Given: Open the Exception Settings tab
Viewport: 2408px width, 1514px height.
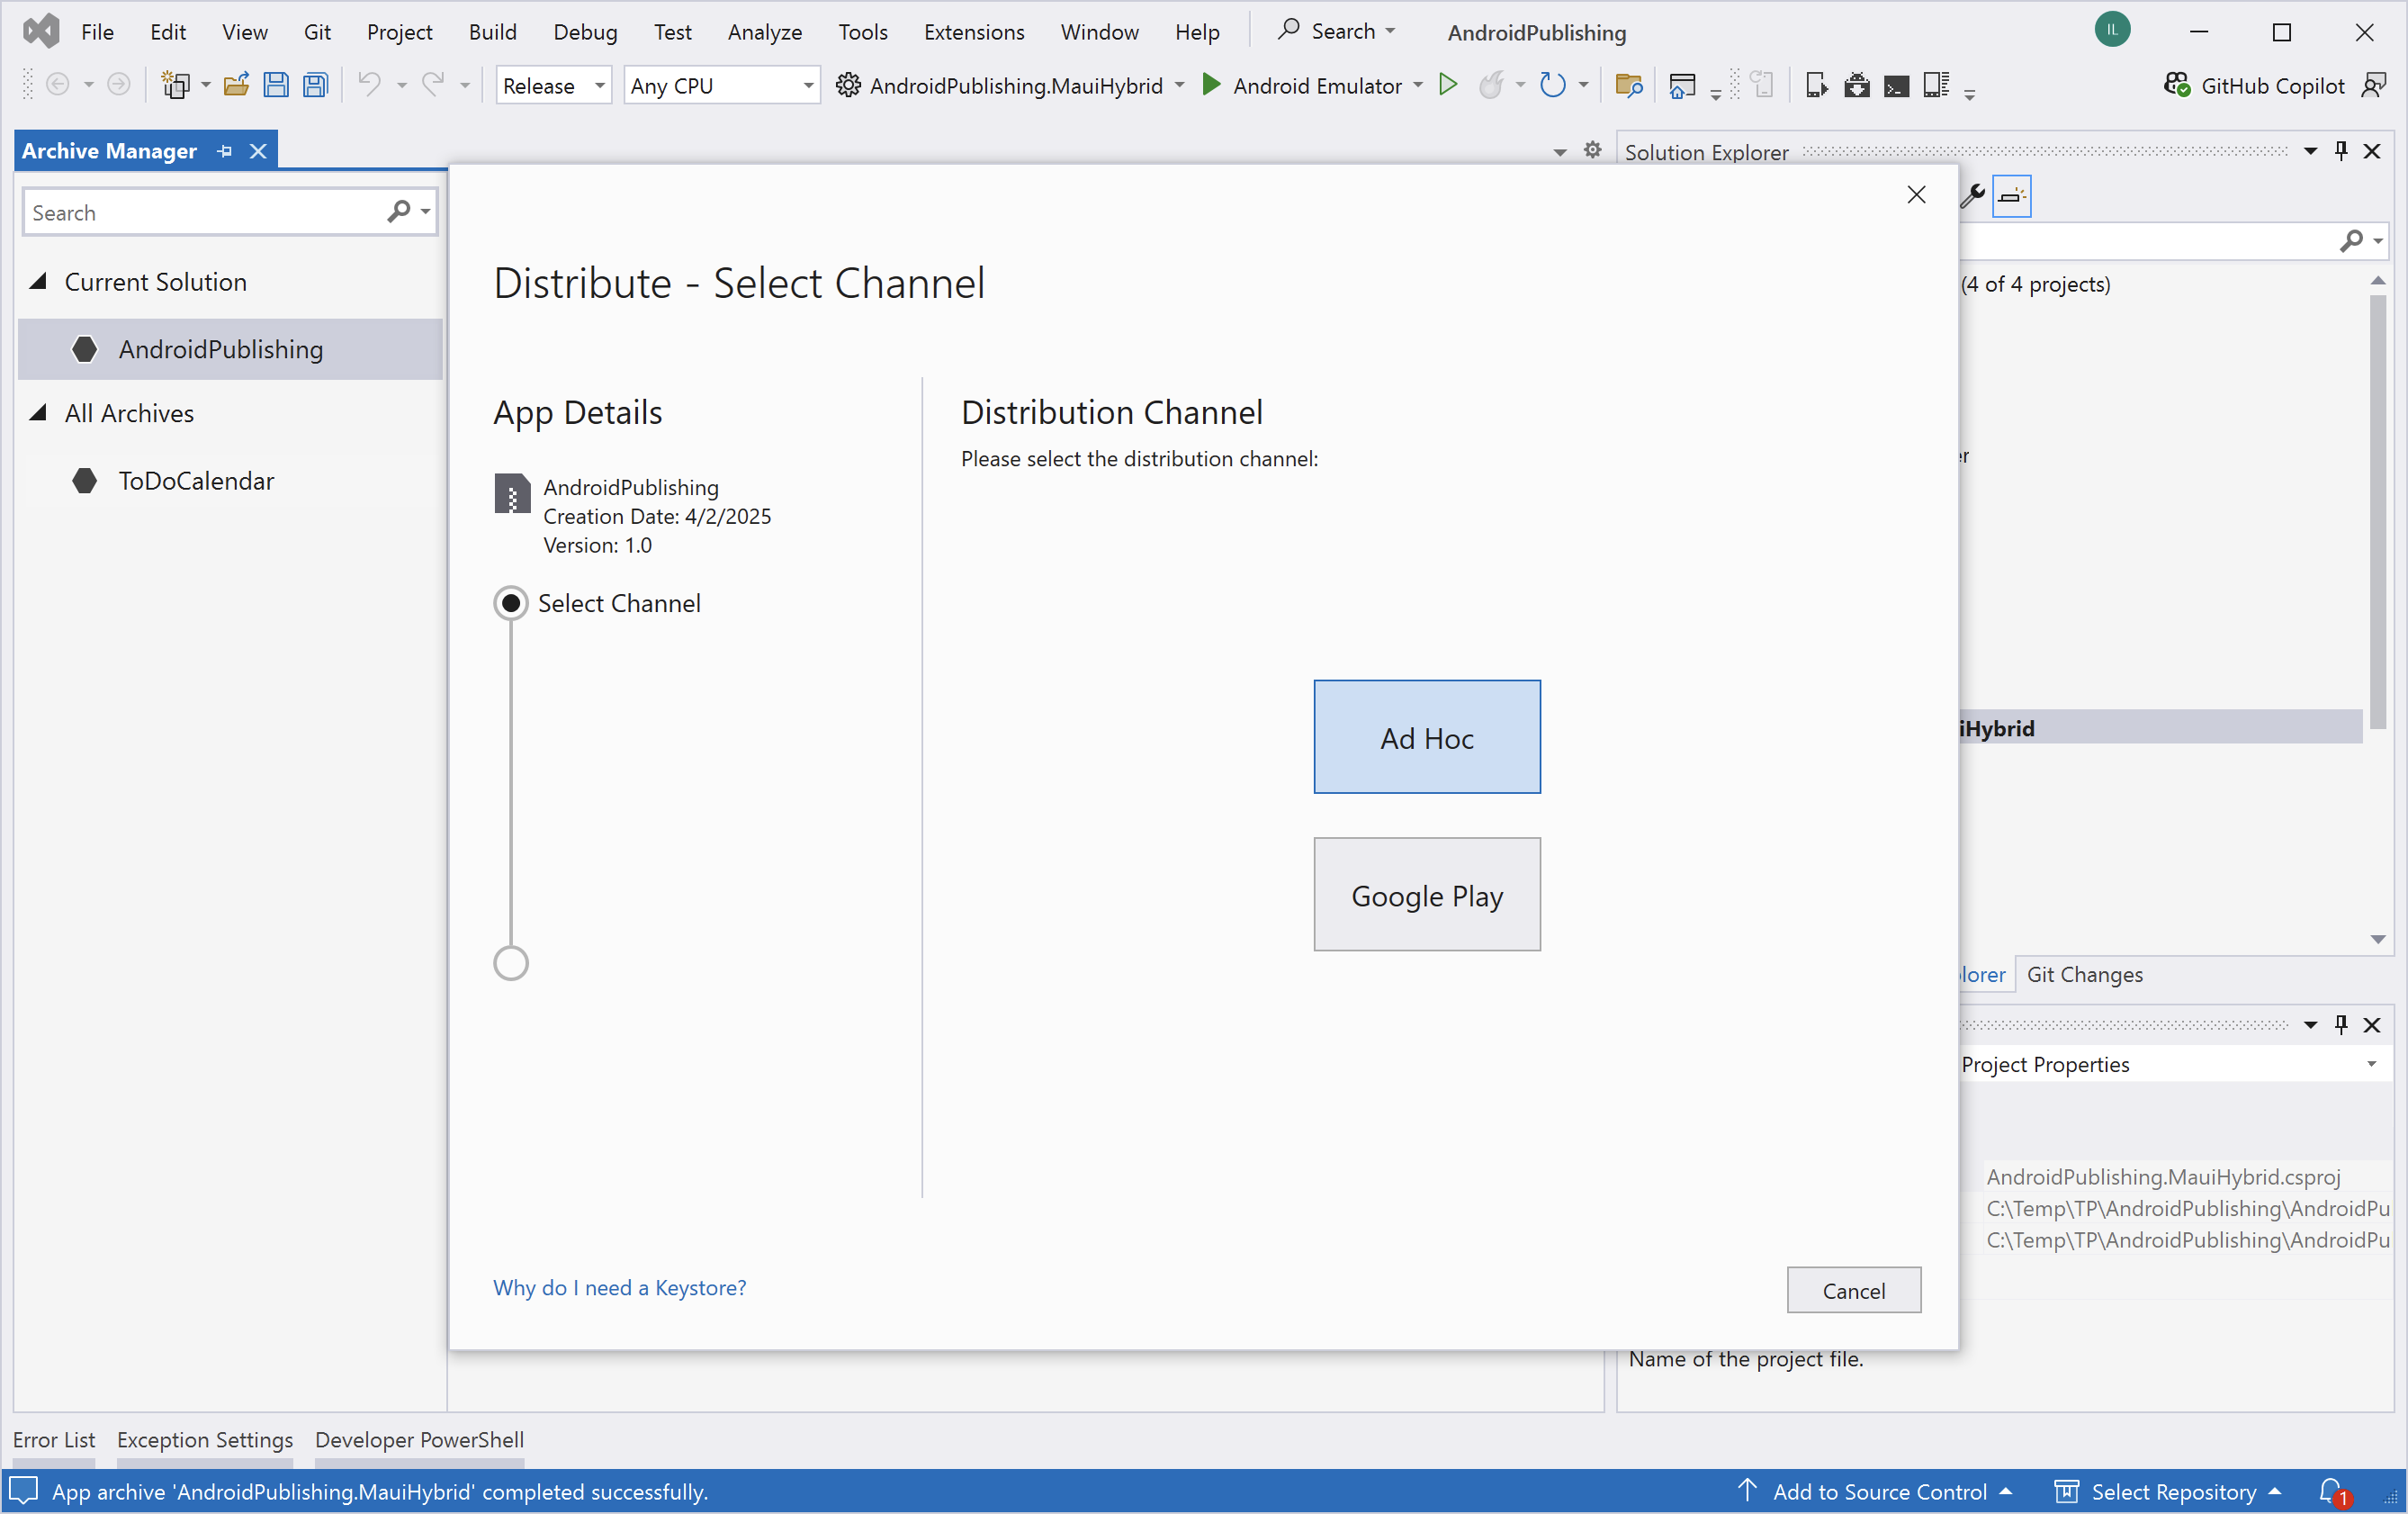Looking at the screenshot, I should click(205, 1440).
